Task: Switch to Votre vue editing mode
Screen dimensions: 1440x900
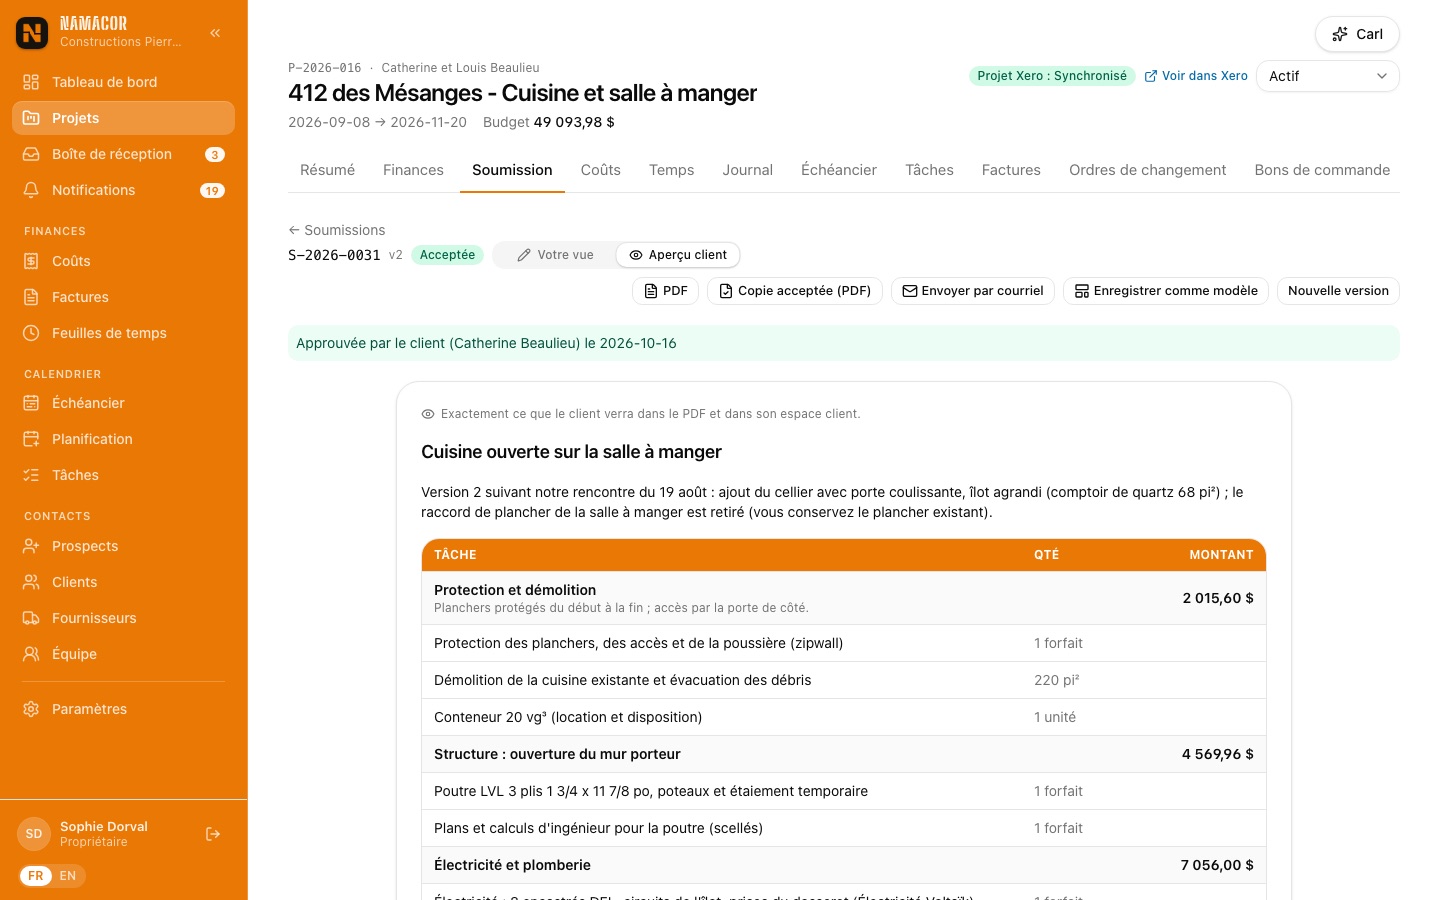Action: coord(555,255)
